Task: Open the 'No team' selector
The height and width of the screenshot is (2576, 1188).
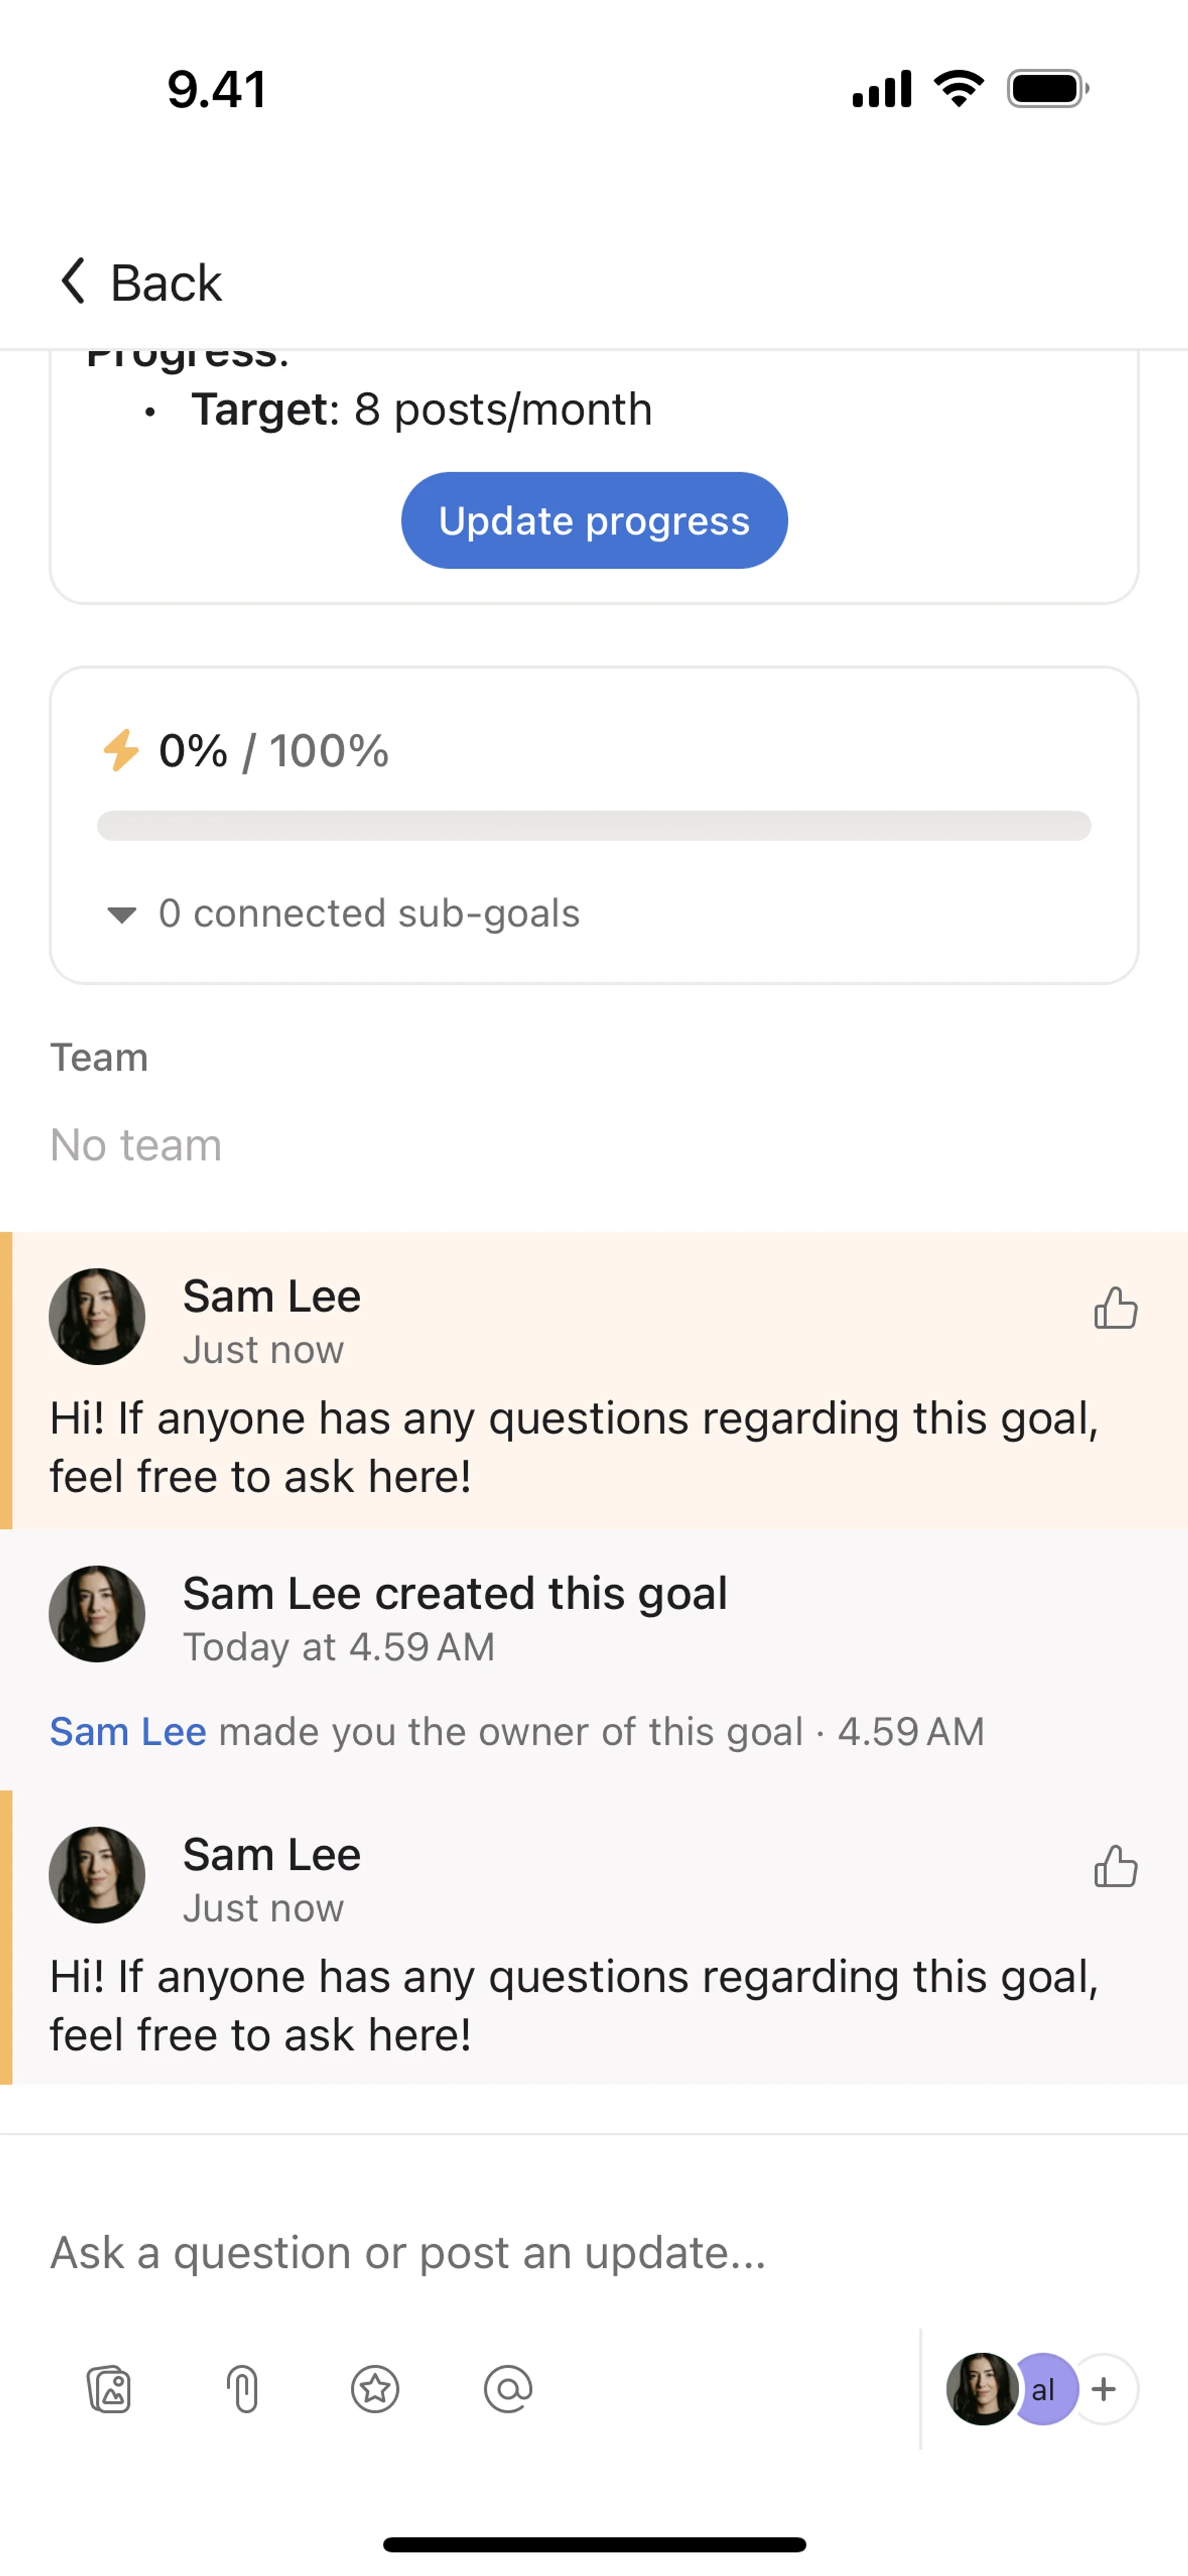Action: tap(136, 1145)
